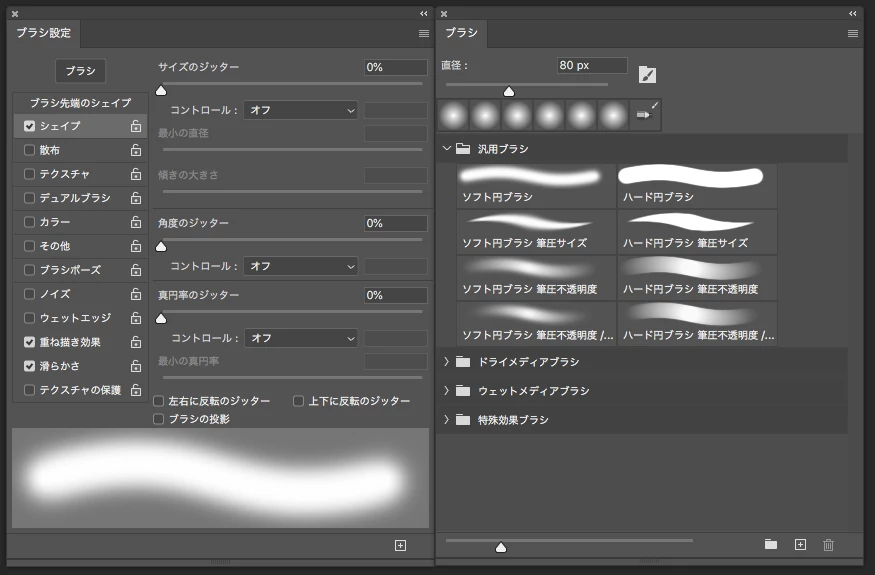This screenshot has height=575, width=875.
Task: Disable the 重ね描き効果 checkbox
Action: click(x=30, y=342)
